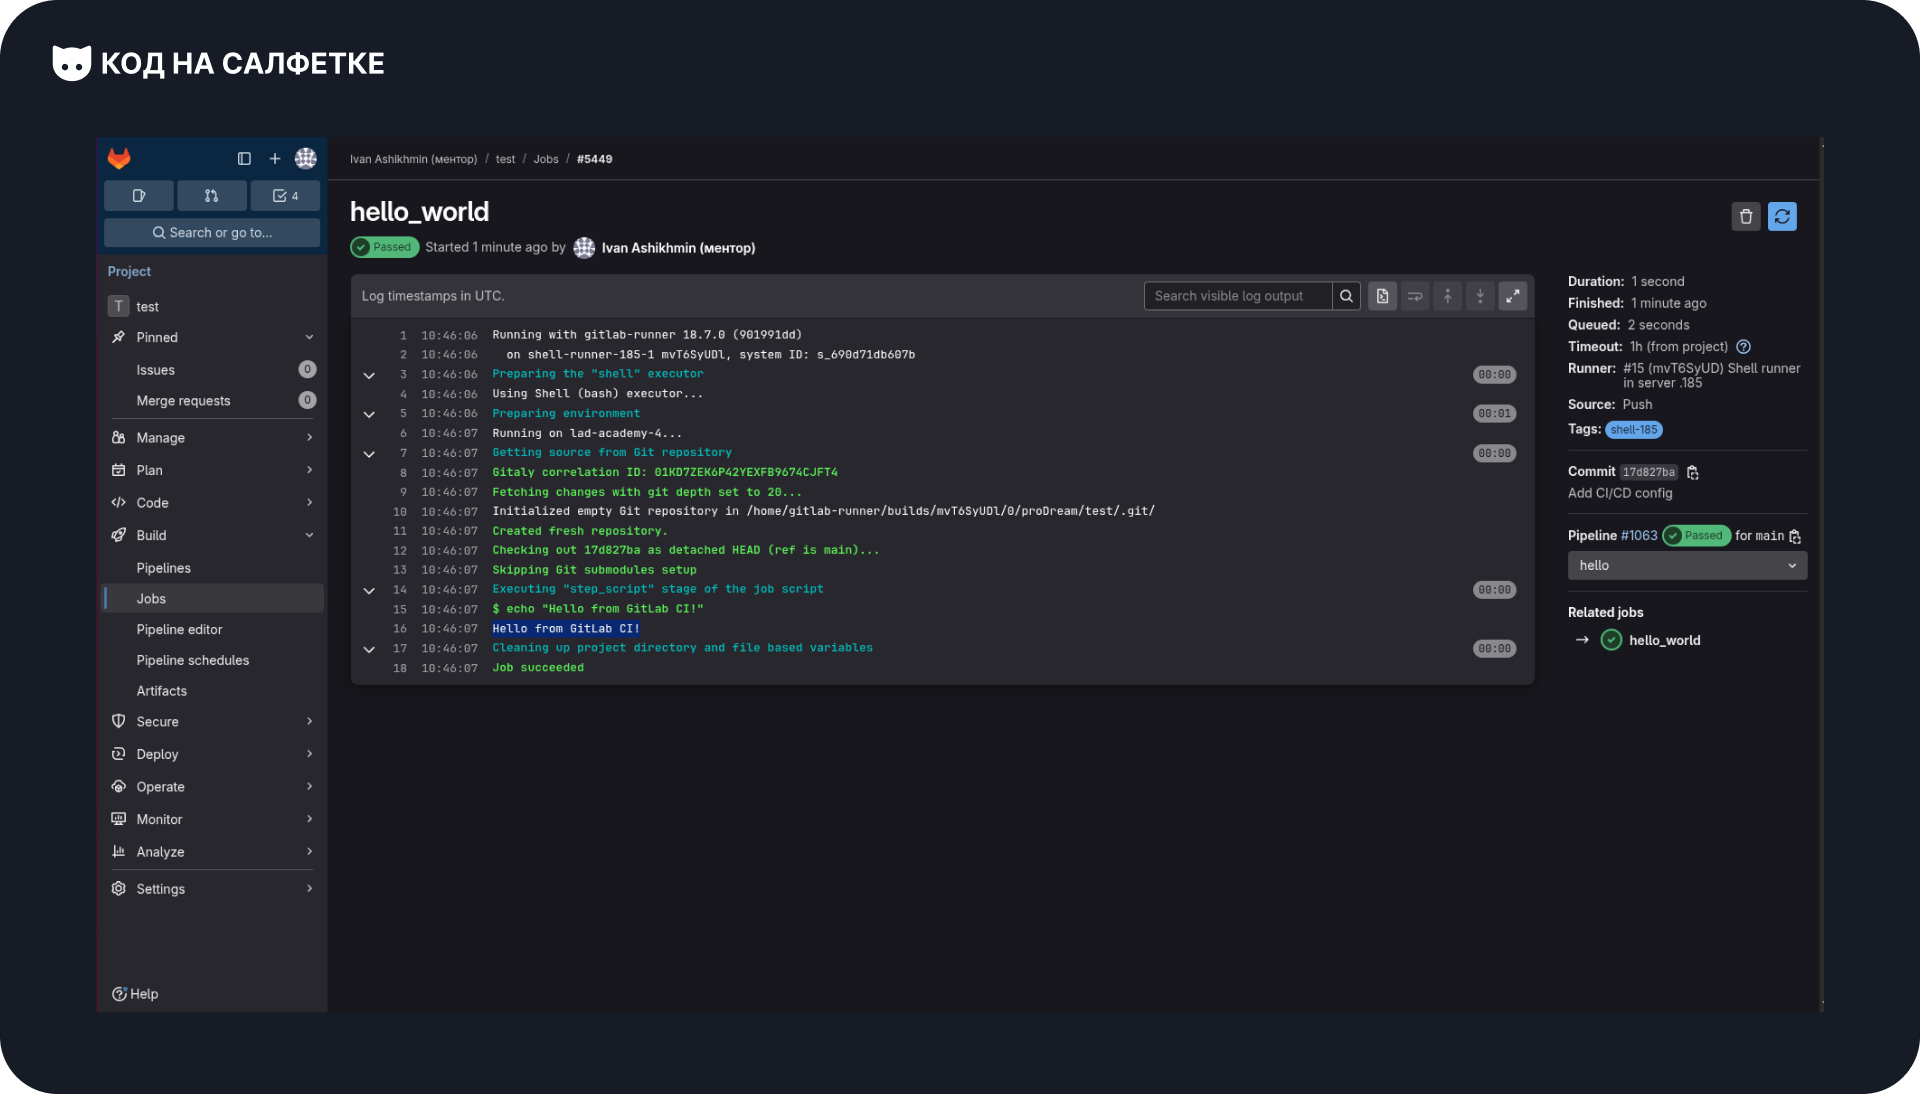This screenshot has height=1094, width=1920.
Task: Collapse the Getting source log section
Action: (x=369, y=453)
